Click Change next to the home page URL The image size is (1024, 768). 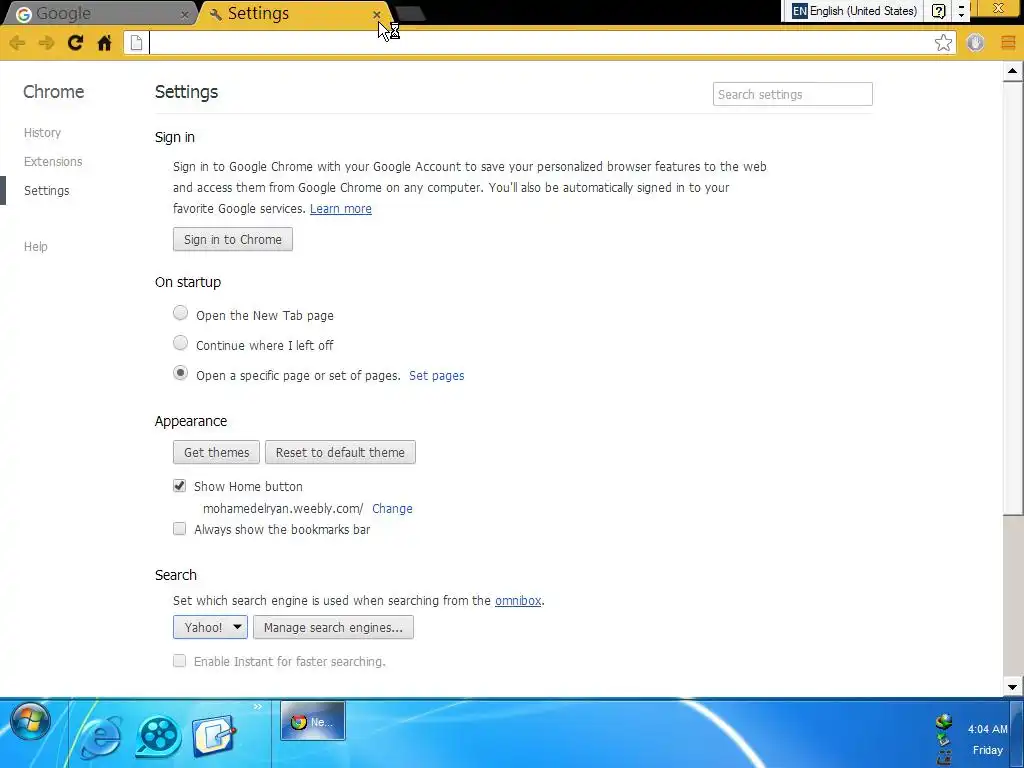pyautogui.click(x=392, y=509)
